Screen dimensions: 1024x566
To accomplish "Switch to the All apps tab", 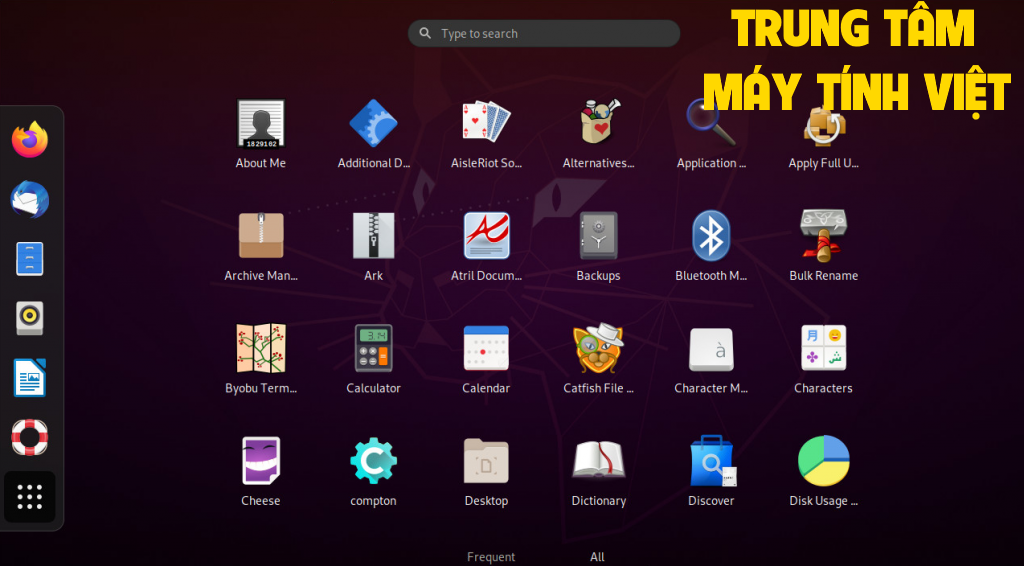I will 597,557.
